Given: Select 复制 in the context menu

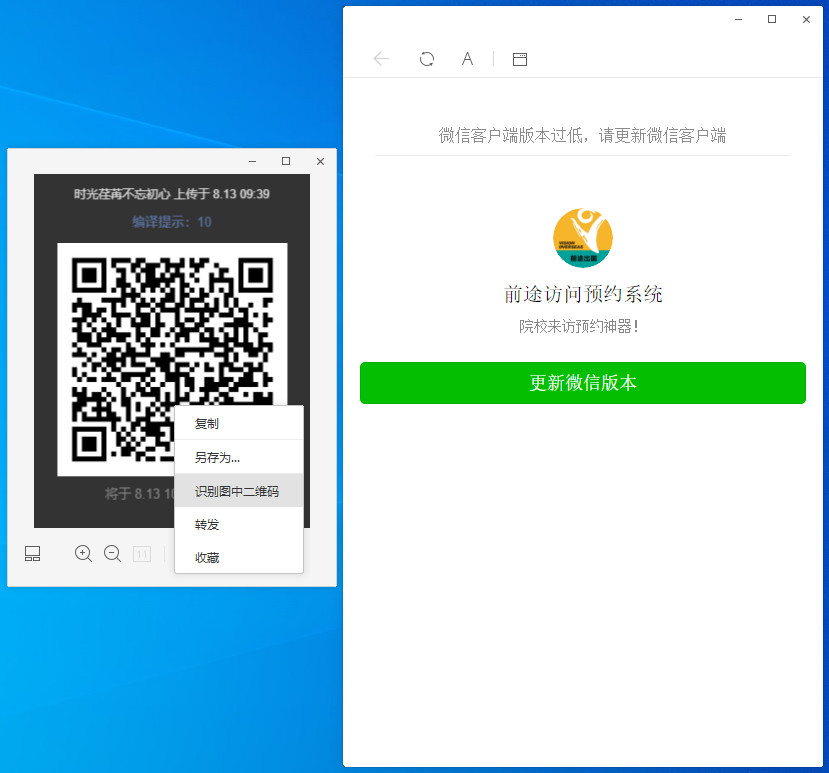Looking at the screenshot, I should (x=239, y=424).
